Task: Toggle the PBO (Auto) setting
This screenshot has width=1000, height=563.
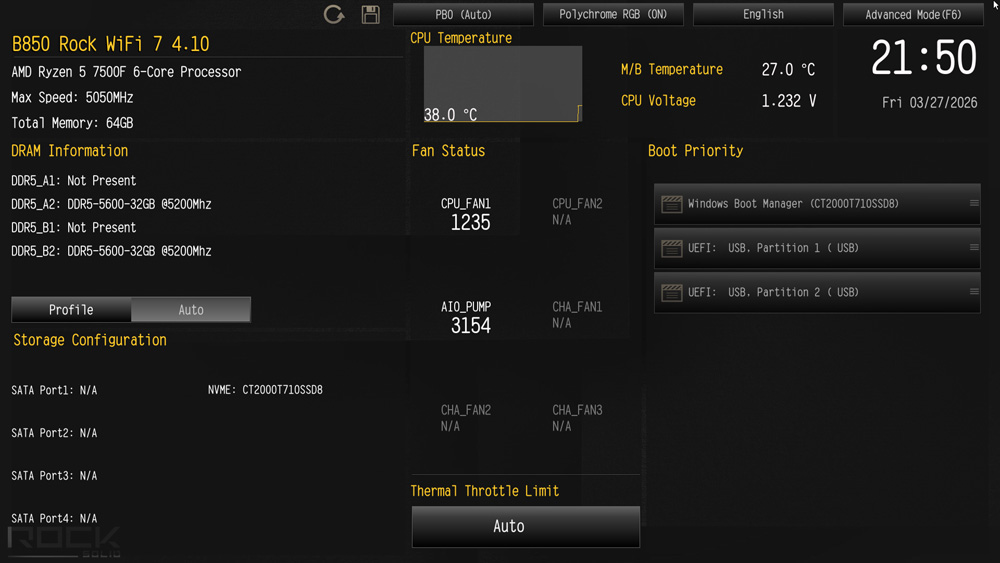Action: (x=463, y=15)
